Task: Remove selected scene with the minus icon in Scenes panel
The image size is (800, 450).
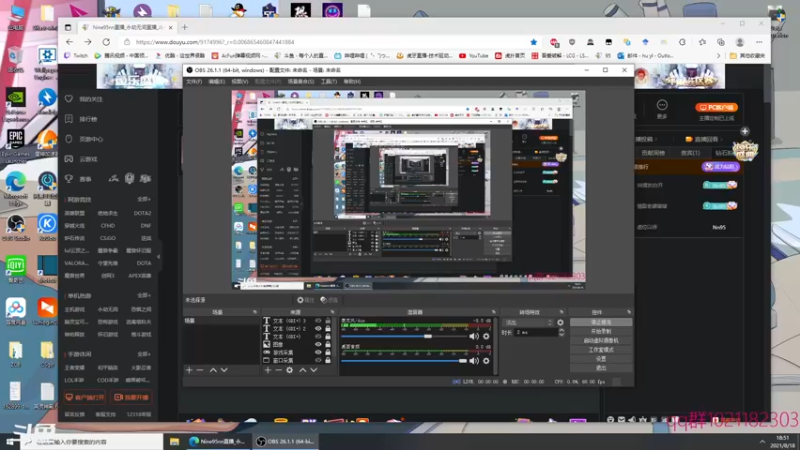Action: [x=200, y=370]
